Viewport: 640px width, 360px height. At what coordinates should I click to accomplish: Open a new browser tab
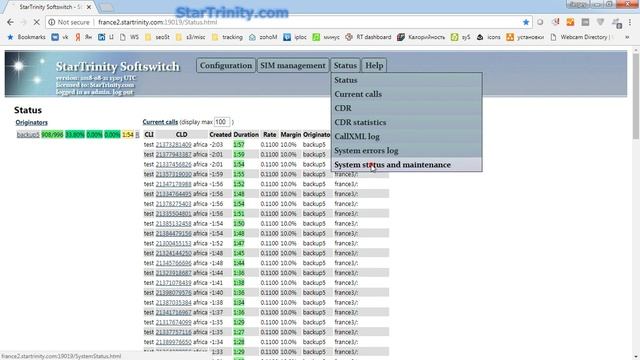click(x=107, y=7)
